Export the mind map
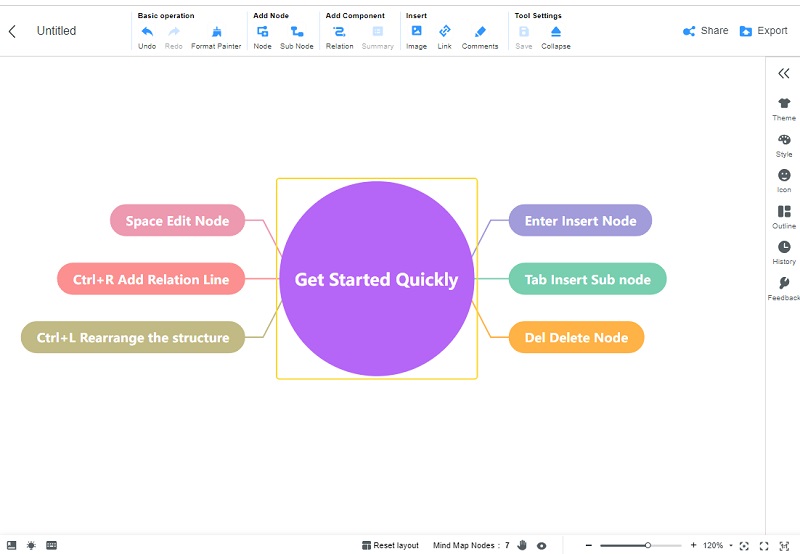This screenshot has width=800, height=554. point(763,31)
